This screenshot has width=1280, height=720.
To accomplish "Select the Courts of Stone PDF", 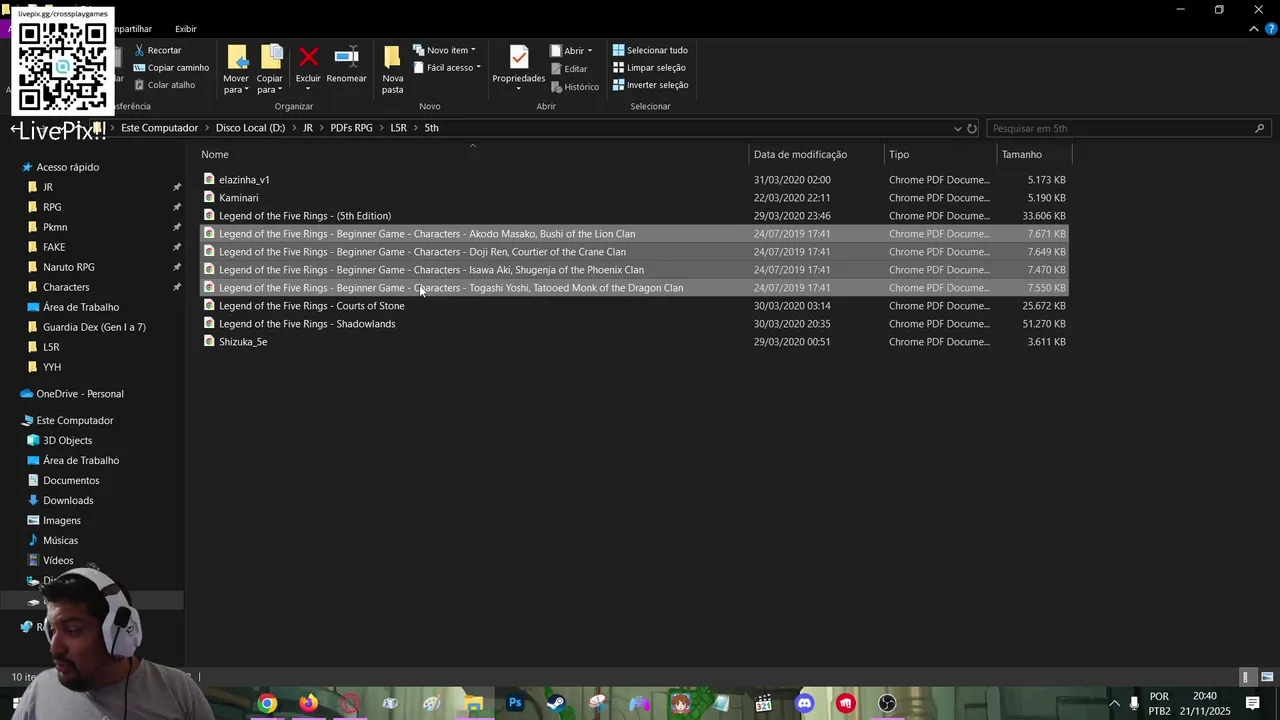I will (312, 306).
